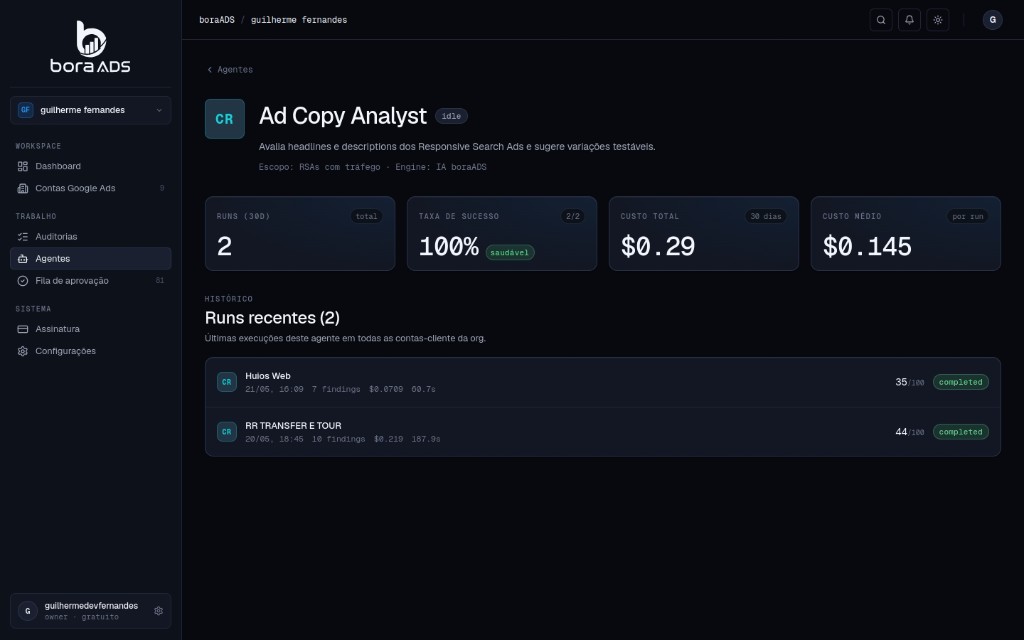Click the G avatar in the sidebar footer
1024x640 pixels.
click(x=27, y=611)
